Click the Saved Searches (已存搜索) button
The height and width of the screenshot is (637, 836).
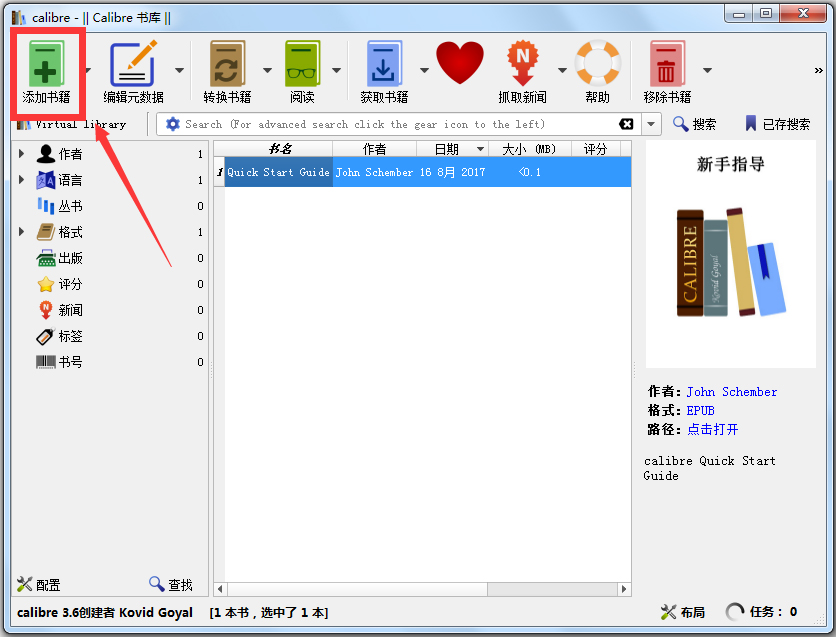click(777, 124)
